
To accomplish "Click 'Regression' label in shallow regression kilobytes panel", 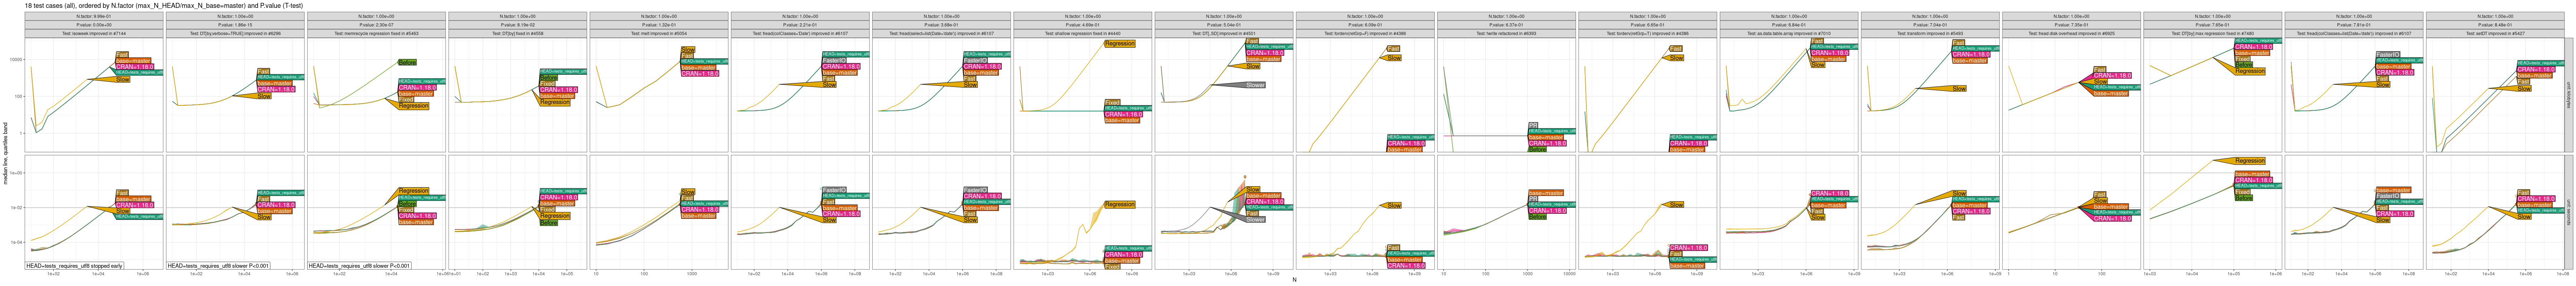I will click(x=1119, y=44).
